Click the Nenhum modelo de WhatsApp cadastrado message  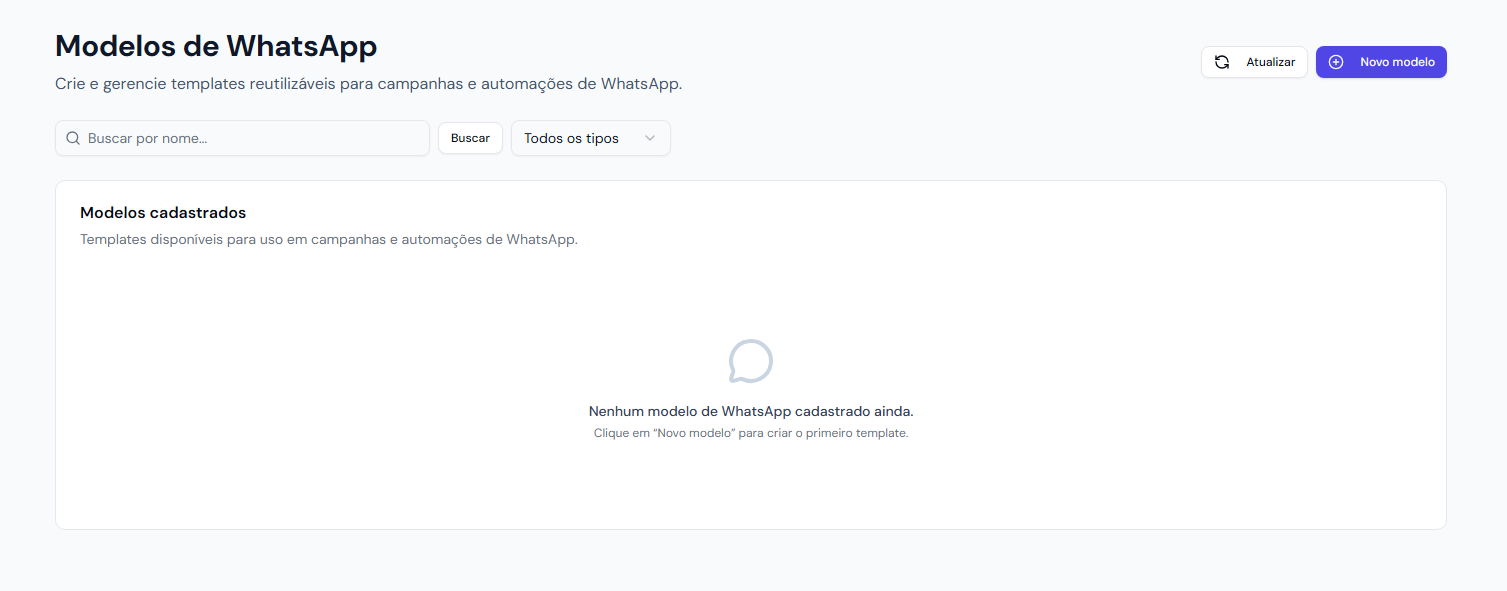(751, 411)
